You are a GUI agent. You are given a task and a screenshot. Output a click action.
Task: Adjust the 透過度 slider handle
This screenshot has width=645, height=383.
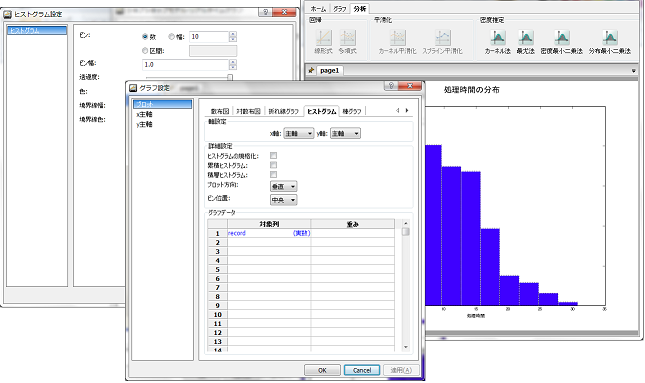pos(230,77)
